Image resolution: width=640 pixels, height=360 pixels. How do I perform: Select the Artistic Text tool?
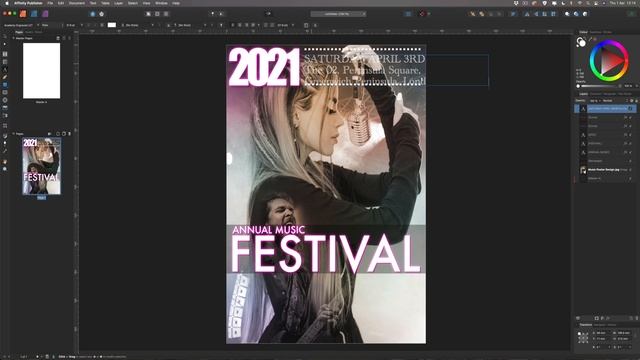pyautogui.click(x=5, y=69)
